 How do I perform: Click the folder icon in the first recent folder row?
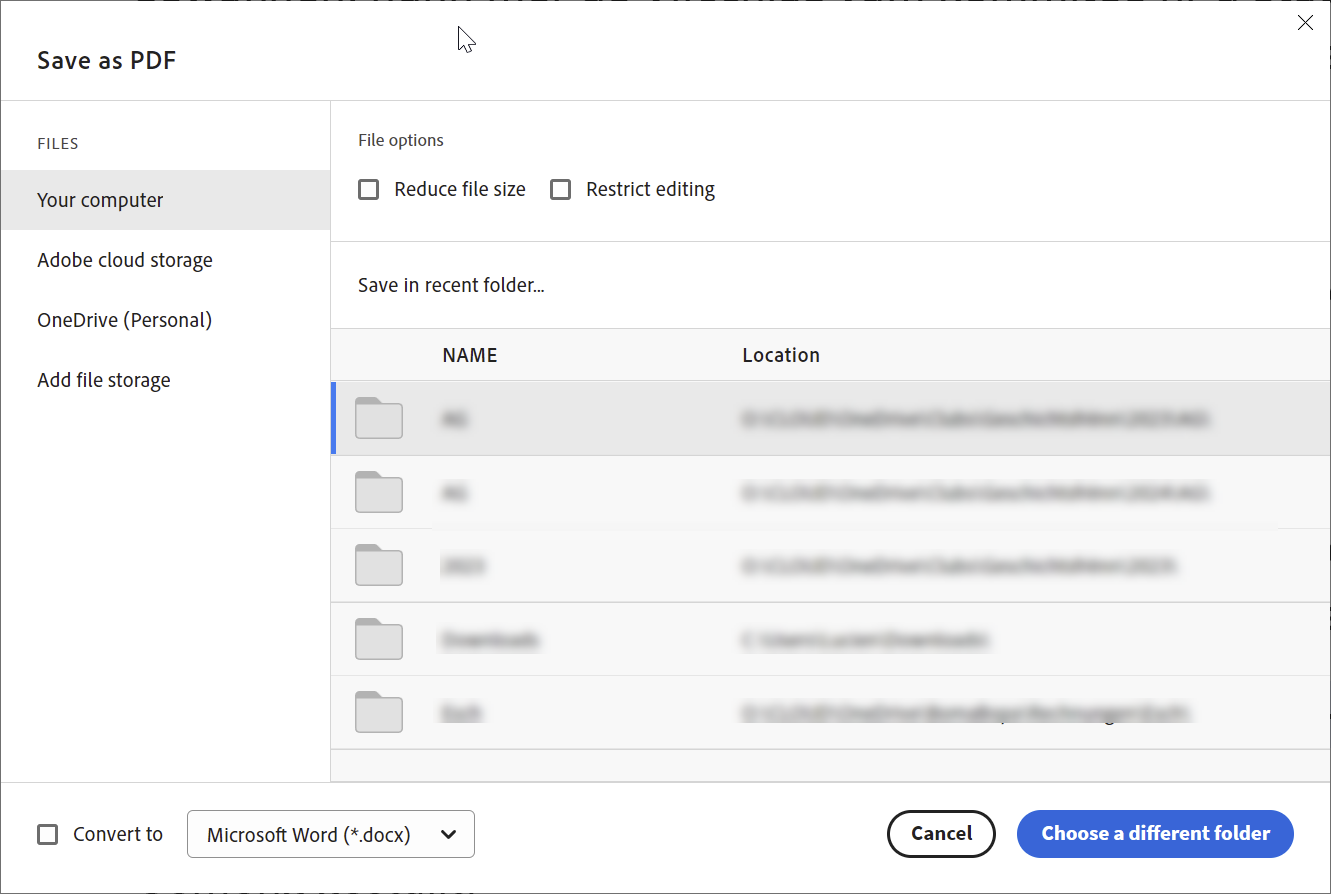[378, 419]
